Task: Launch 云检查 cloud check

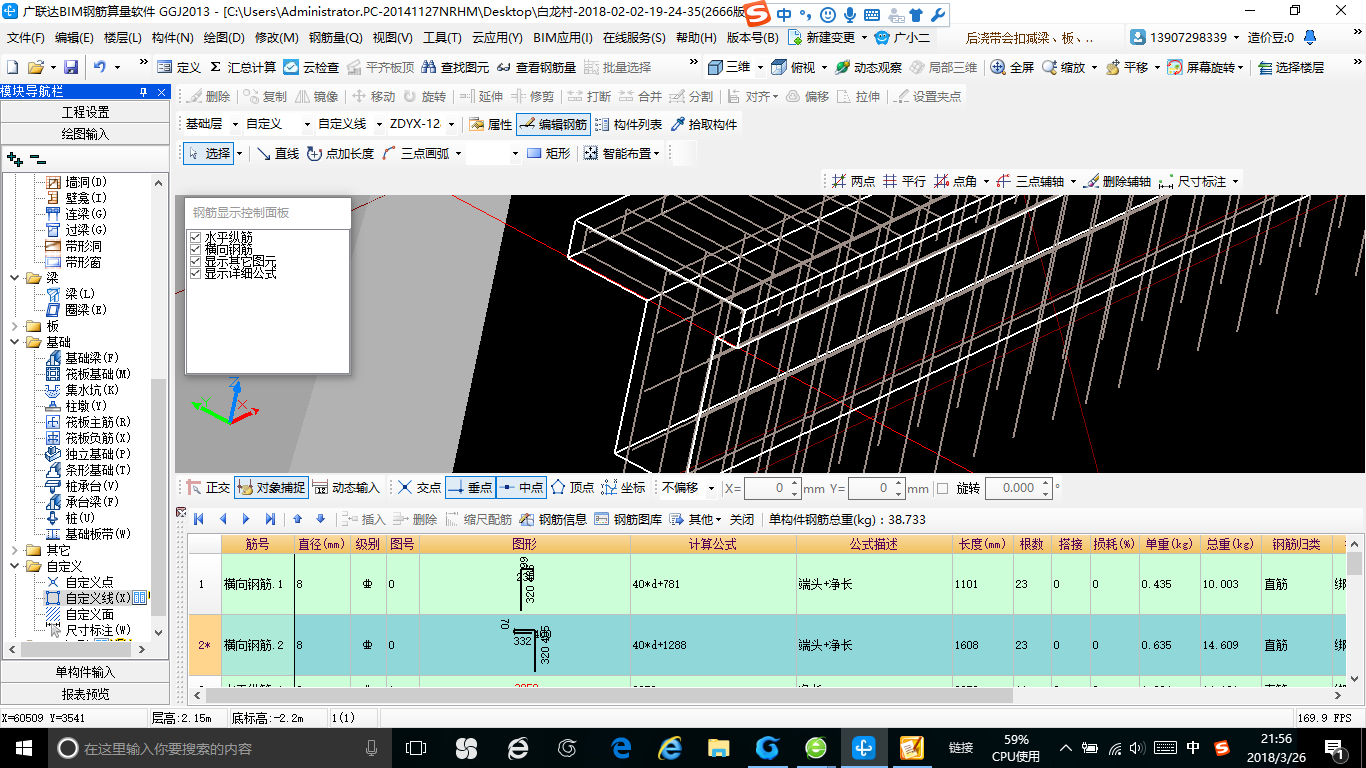Action: coord(311,67)
